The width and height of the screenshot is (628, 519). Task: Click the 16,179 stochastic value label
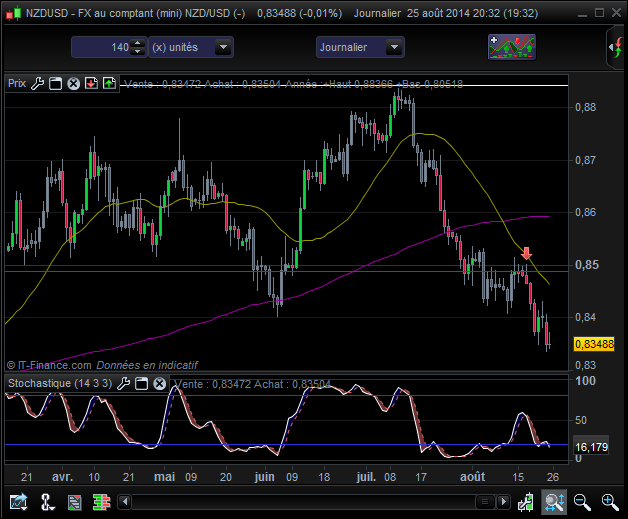coord(591,447)
